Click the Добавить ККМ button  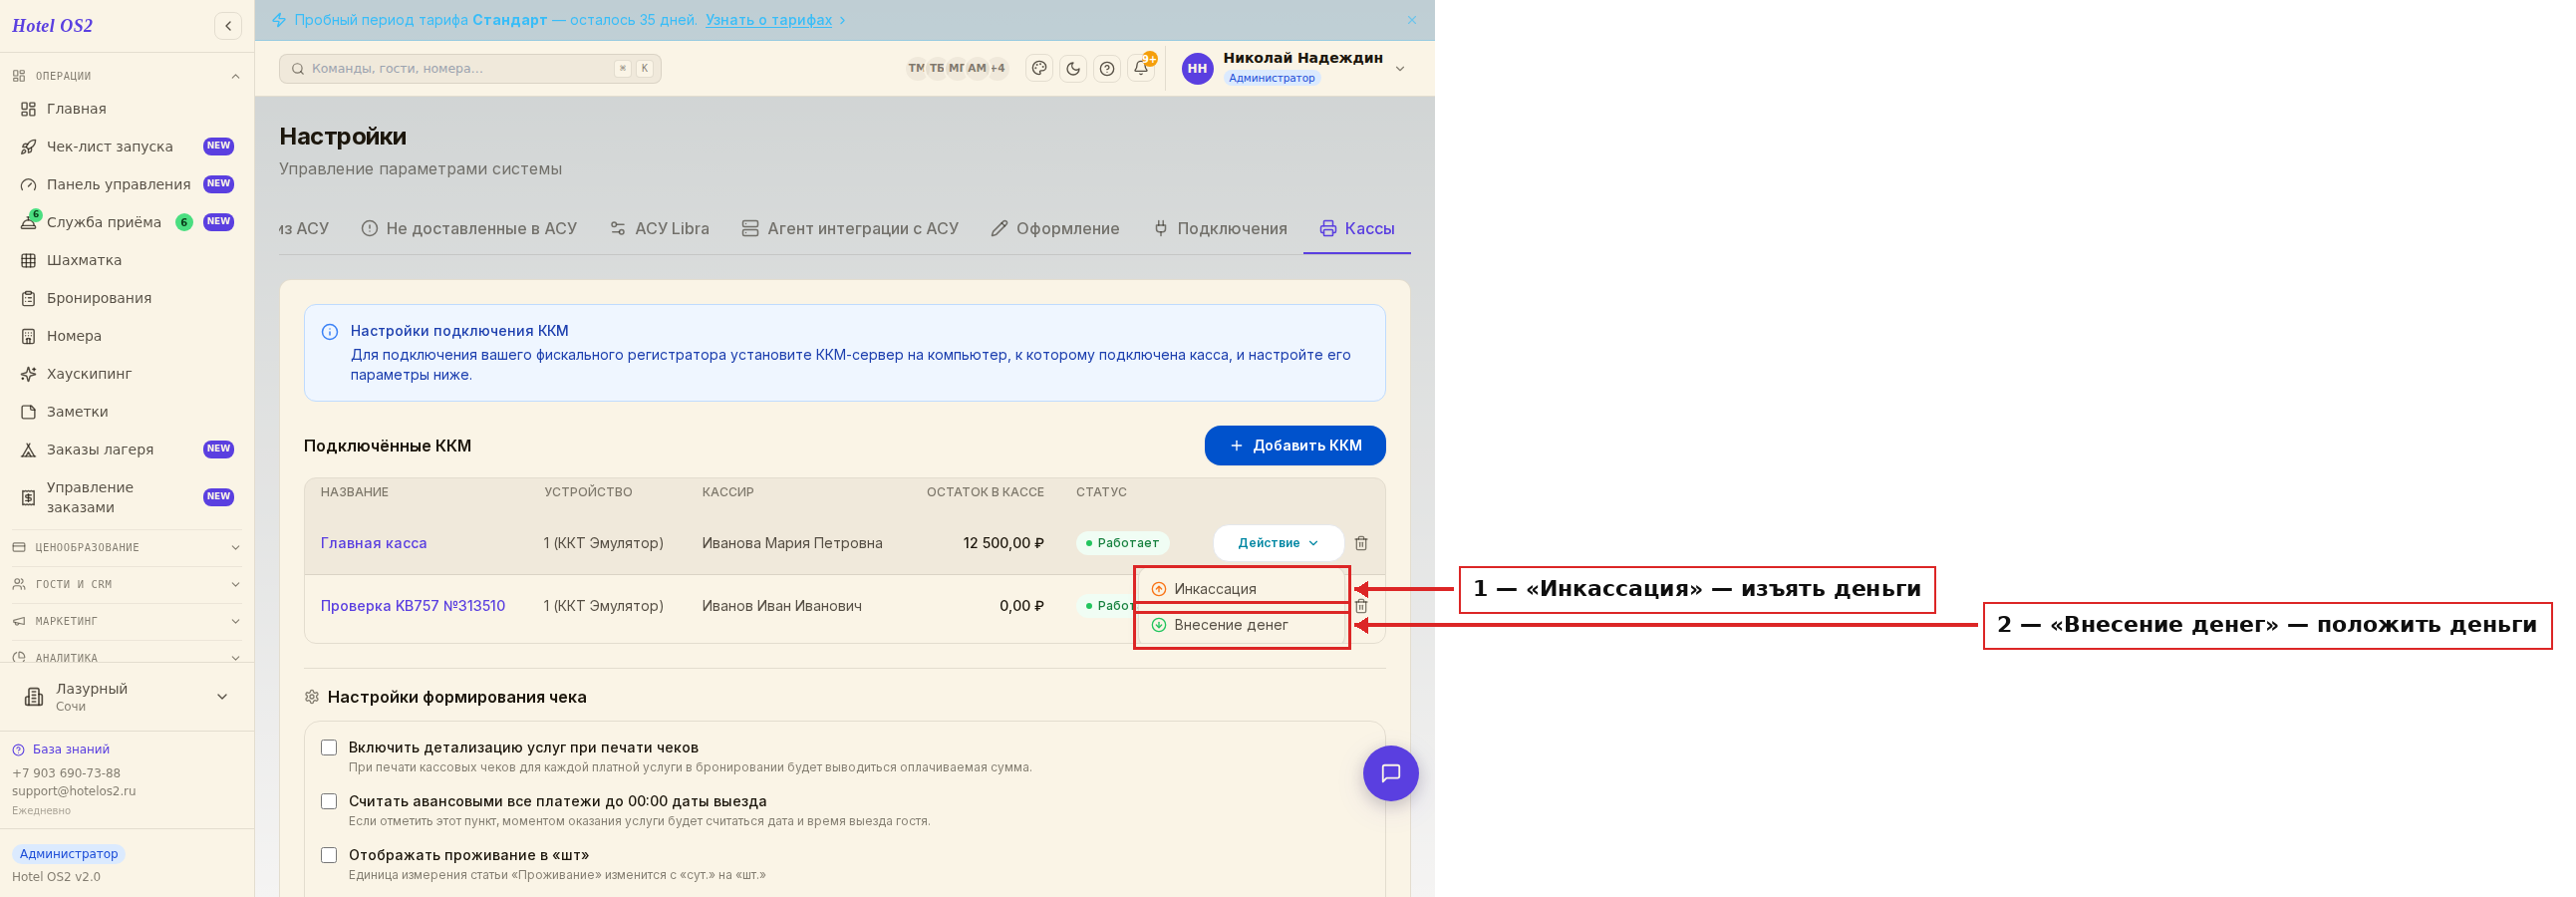pos(1295,446)
